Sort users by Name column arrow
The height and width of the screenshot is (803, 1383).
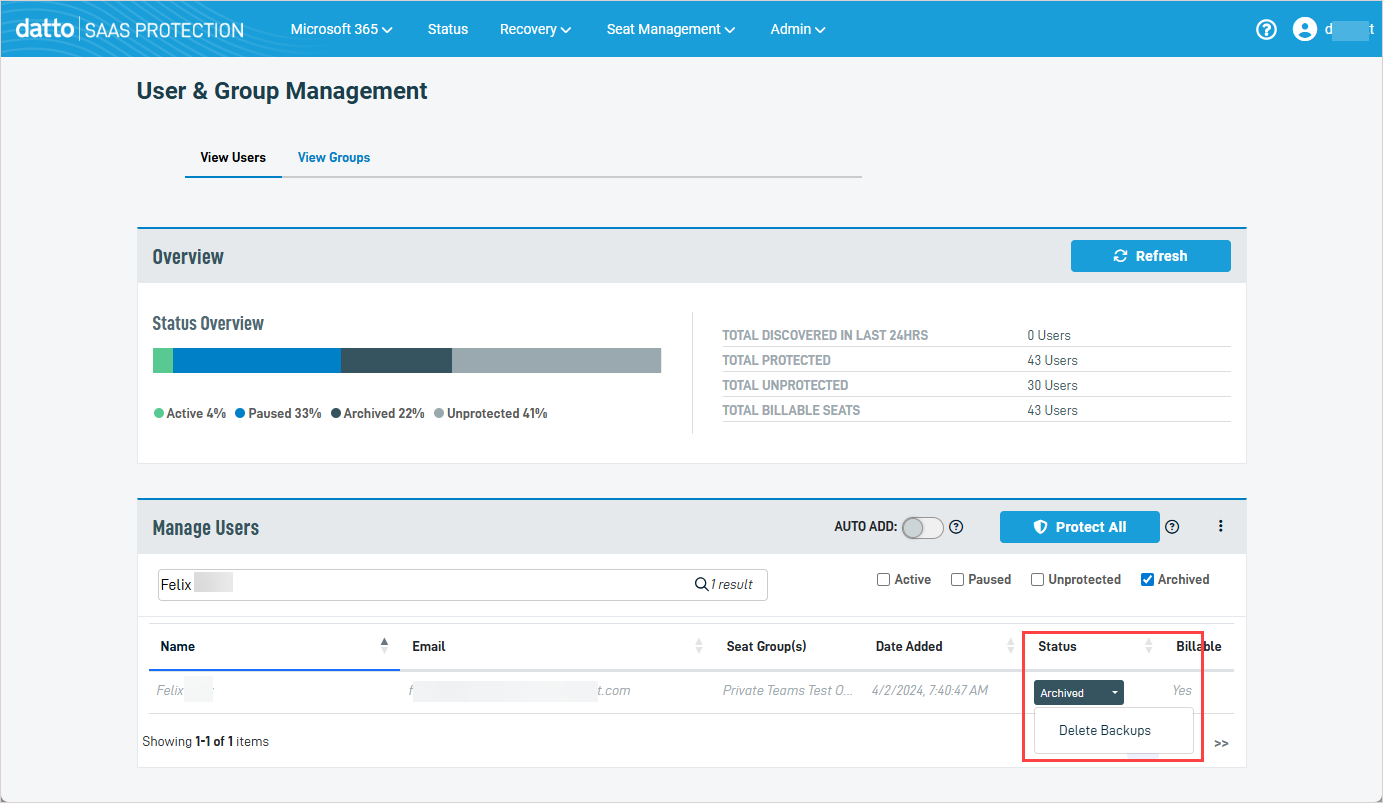384,646
